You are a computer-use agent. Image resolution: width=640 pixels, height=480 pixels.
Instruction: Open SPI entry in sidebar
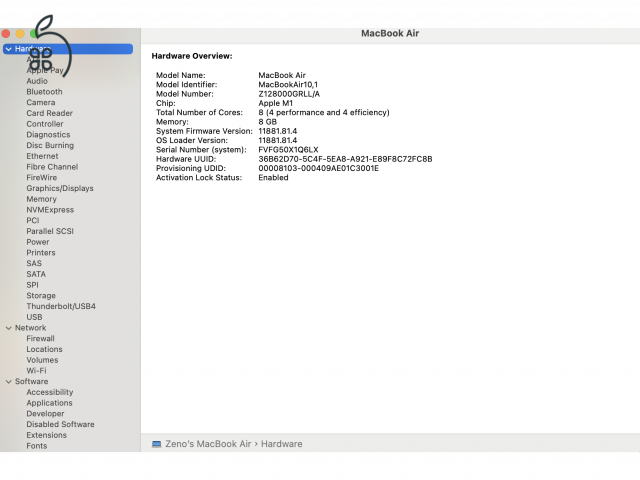(33, 285)
